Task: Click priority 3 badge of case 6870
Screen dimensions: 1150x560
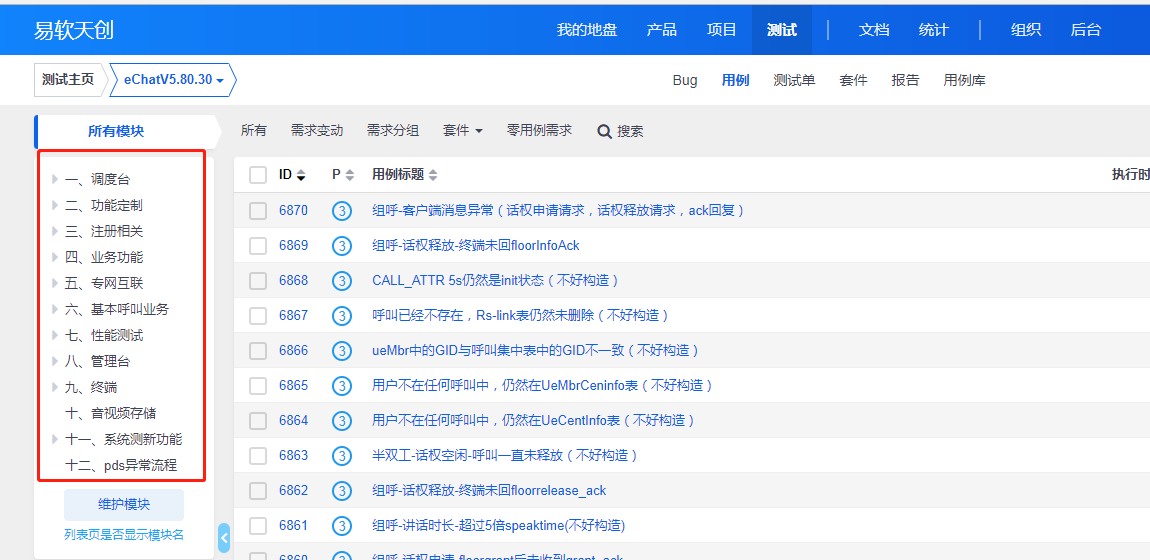Action: [x=342, y=211]
